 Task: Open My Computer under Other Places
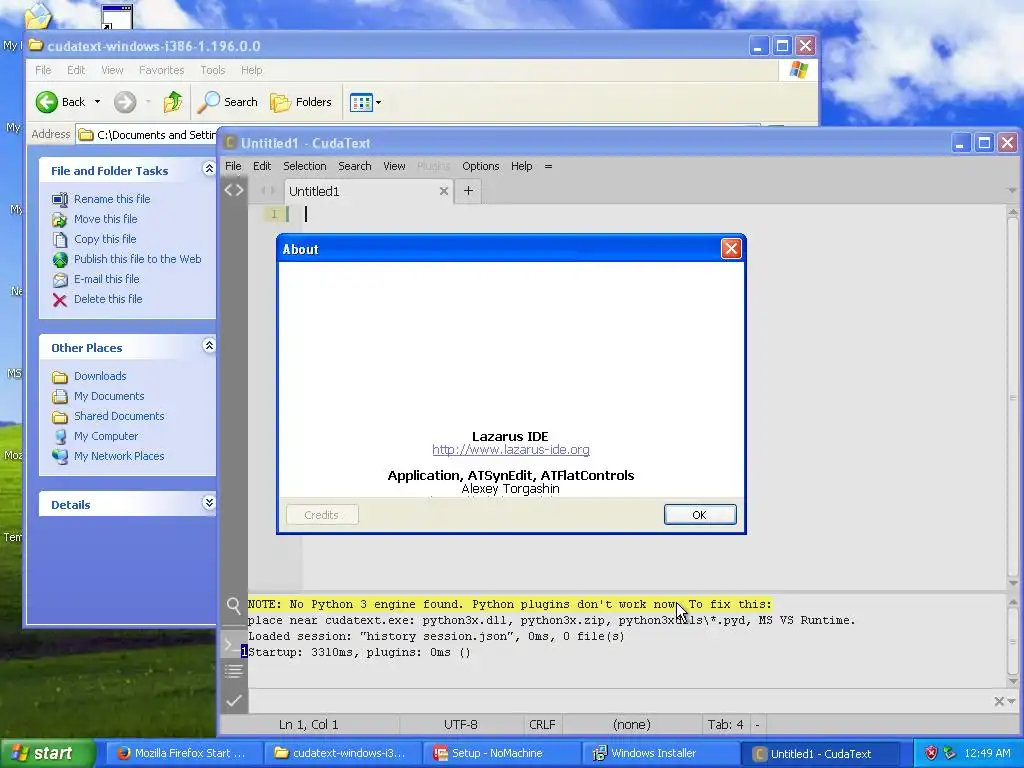(106, 436)
